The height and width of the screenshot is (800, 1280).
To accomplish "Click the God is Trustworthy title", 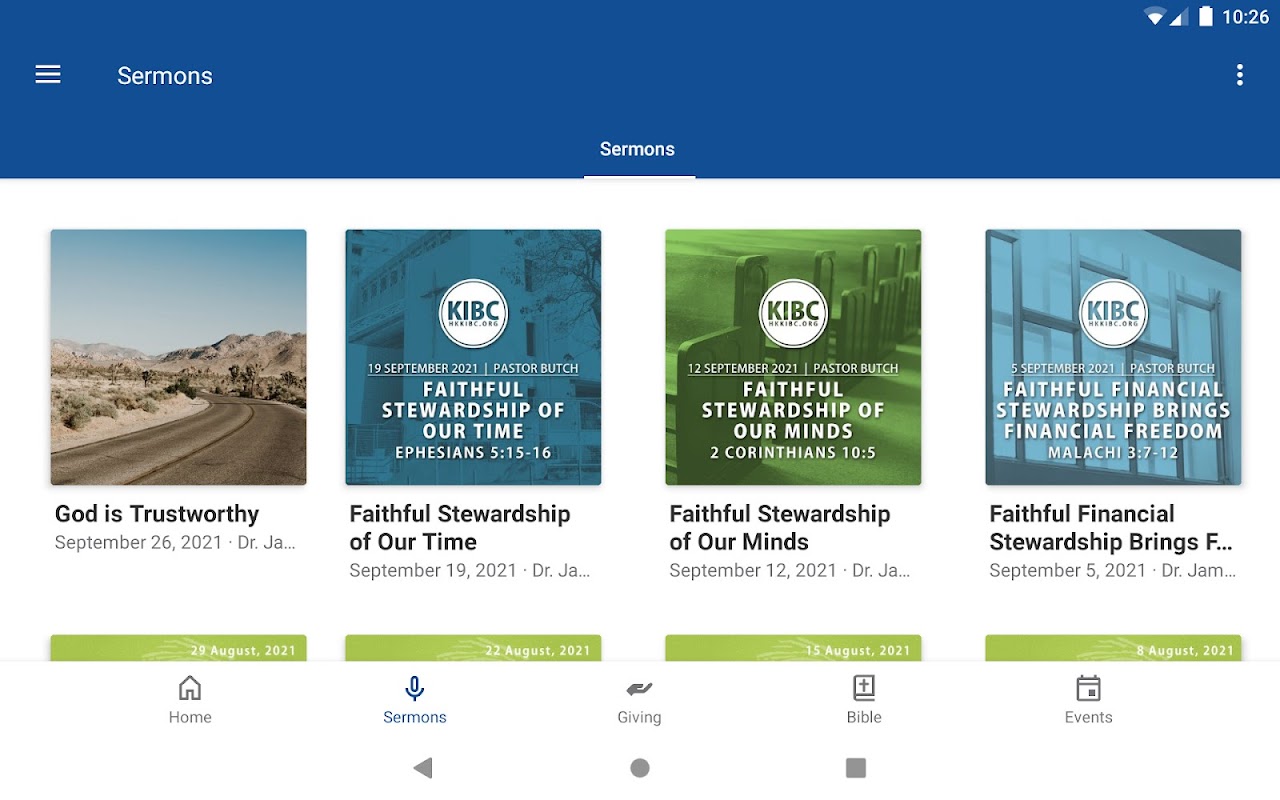I will coord(157,514).
